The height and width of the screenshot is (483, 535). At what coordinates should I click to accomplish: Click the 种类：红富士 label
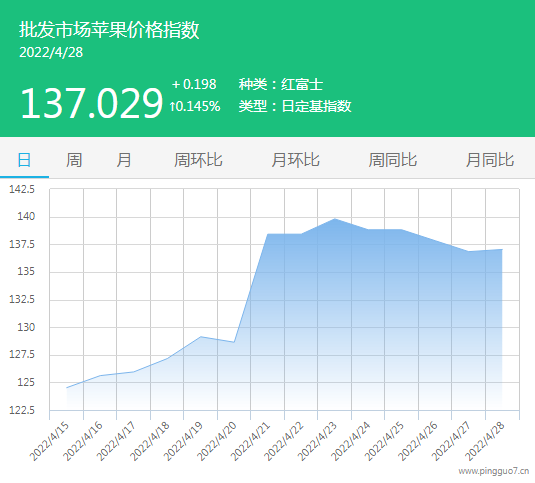(x=280, y=84)
